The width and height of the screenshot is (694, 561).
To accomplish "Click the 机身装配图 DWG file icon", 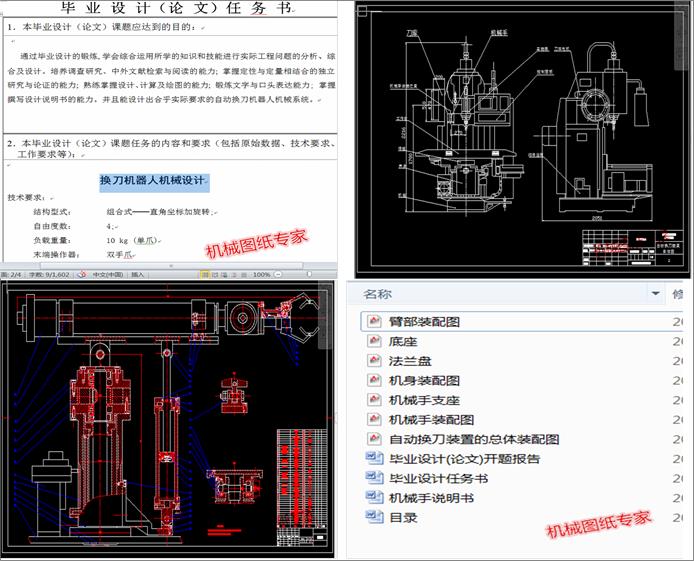I will click(374, 380).
